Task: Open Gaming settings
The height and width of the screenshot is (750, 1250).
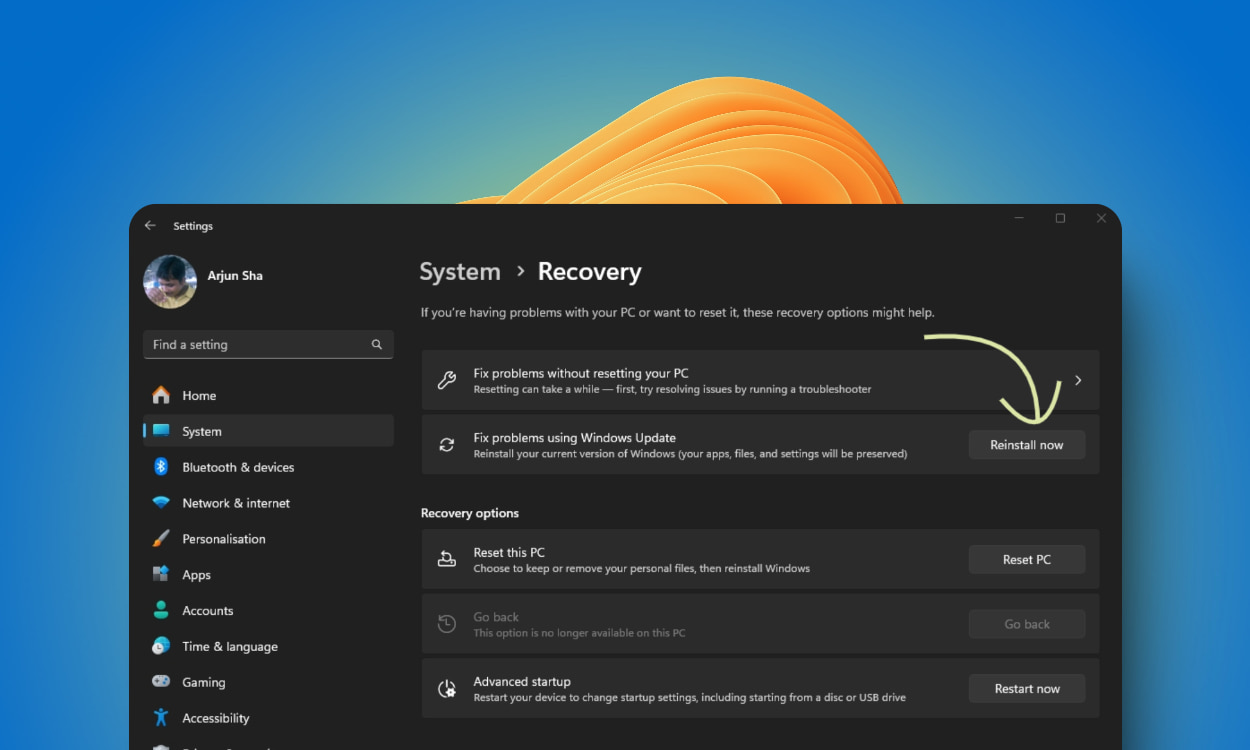Action: [x=268, y=682]
